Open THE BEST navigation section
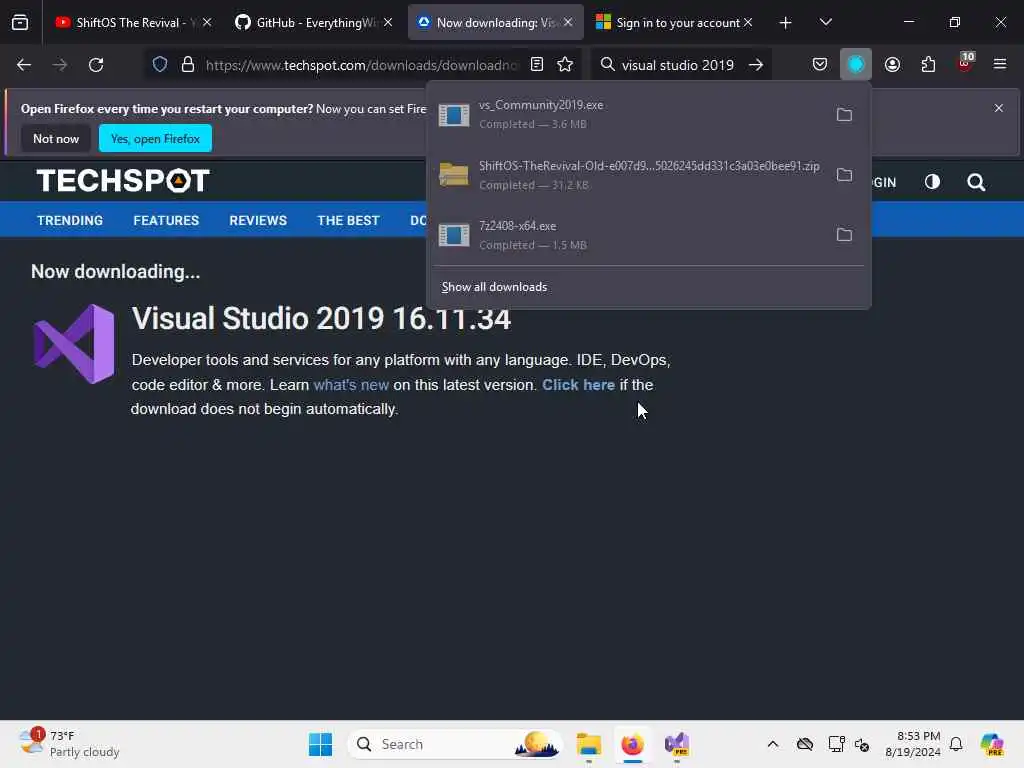Screen dimensions: 1024x768 coord(348,221)
